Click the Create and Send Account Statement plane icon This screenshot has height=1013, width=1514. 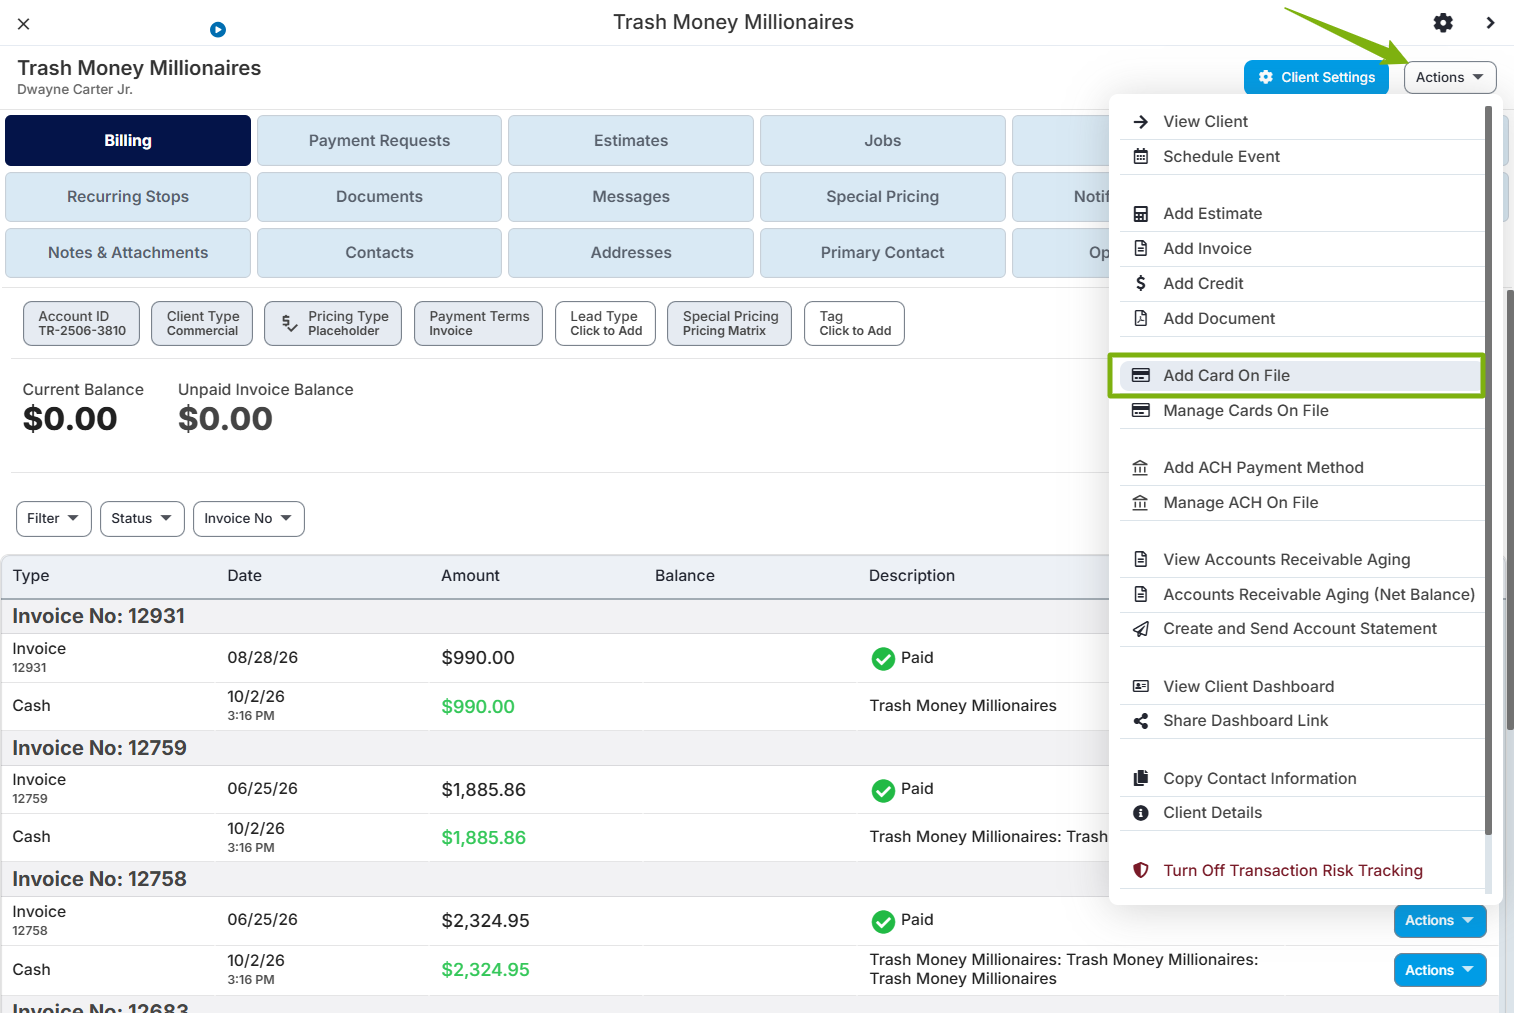[1140, 629]
